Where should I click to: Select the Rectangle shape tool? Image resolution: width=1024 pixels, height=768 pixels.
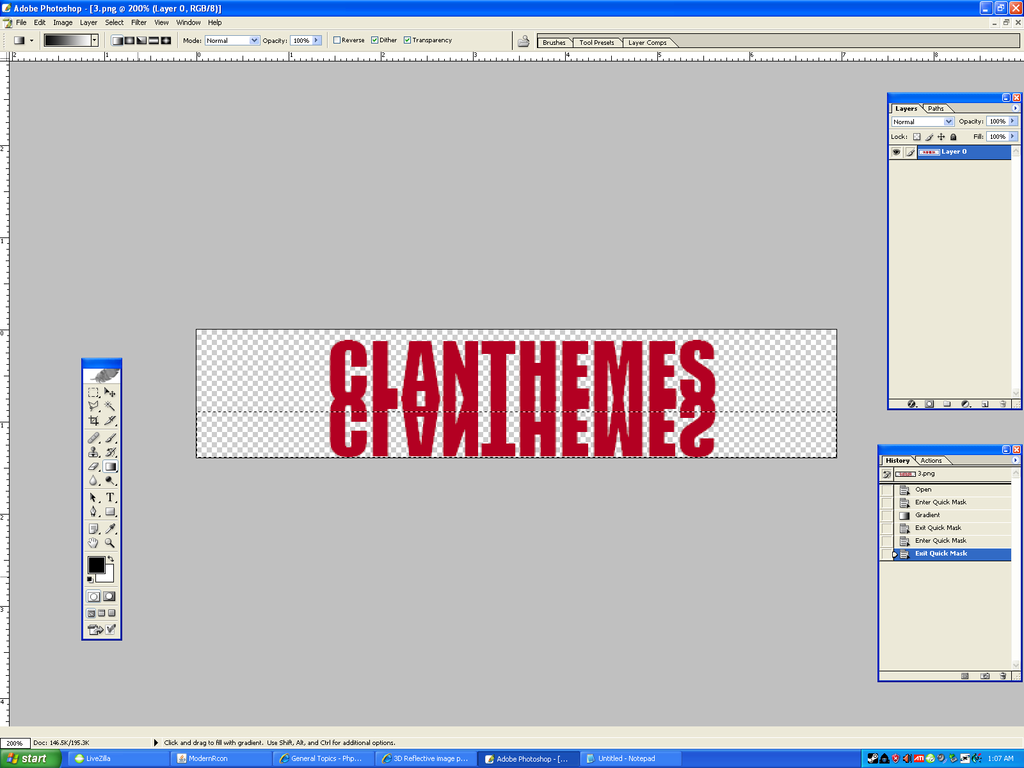pos(110,512)
